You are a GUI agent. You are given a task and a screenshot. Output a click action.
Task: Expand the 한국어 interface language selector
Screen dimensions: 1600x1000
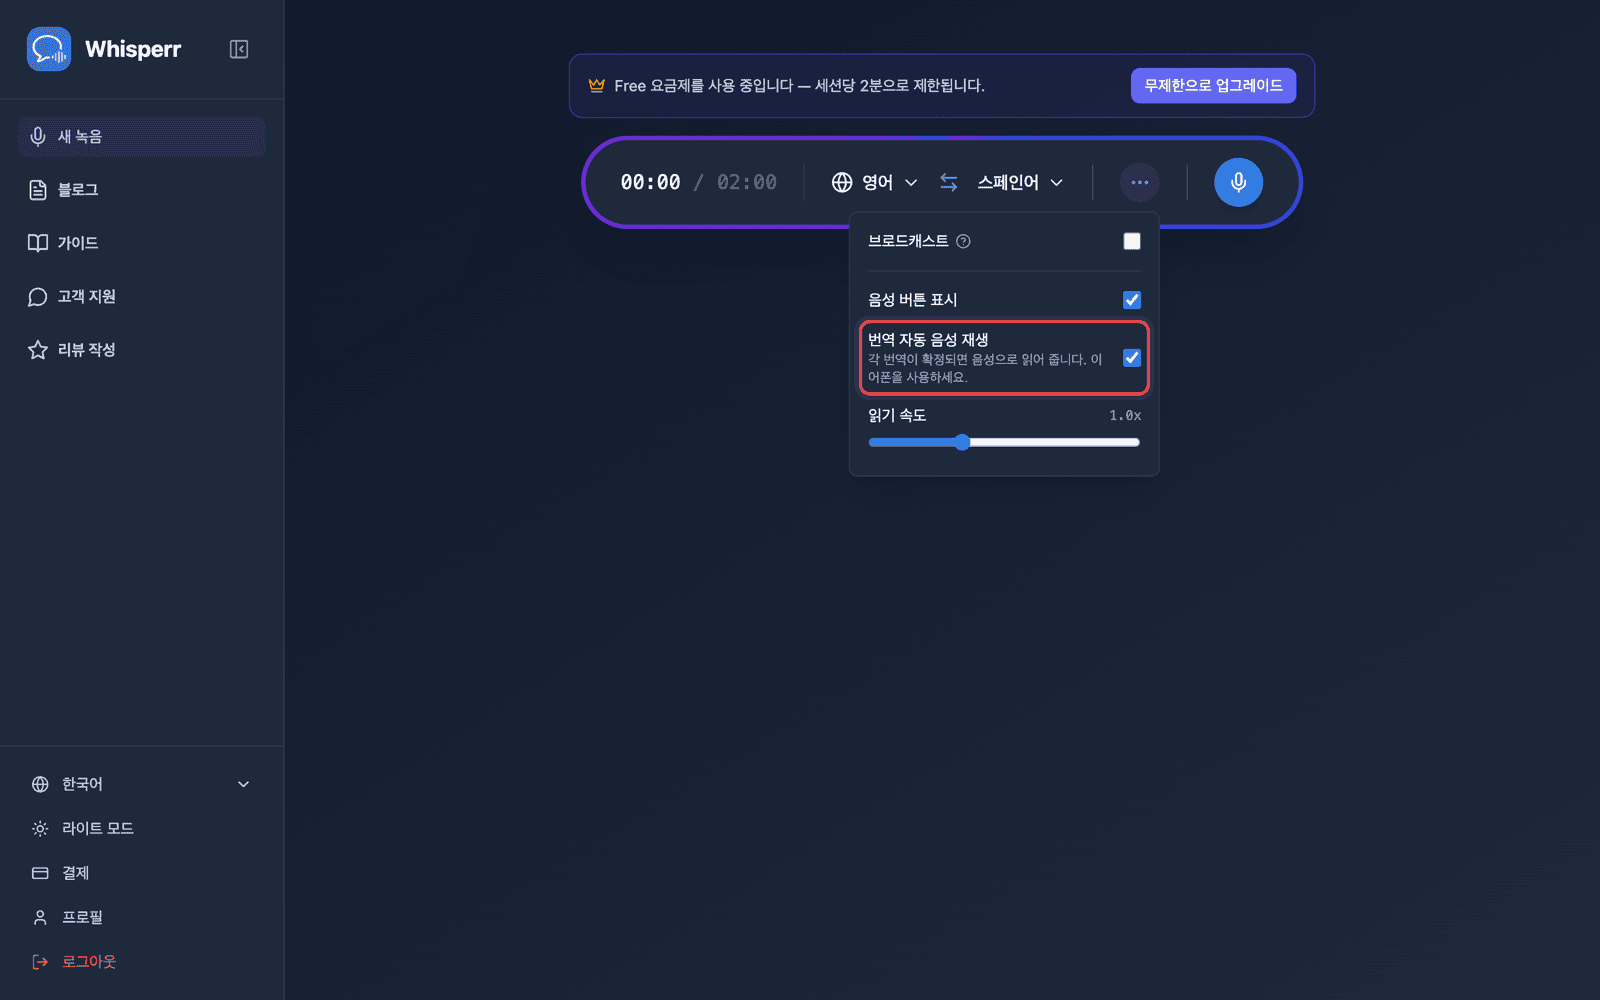[x=141, y=784]
